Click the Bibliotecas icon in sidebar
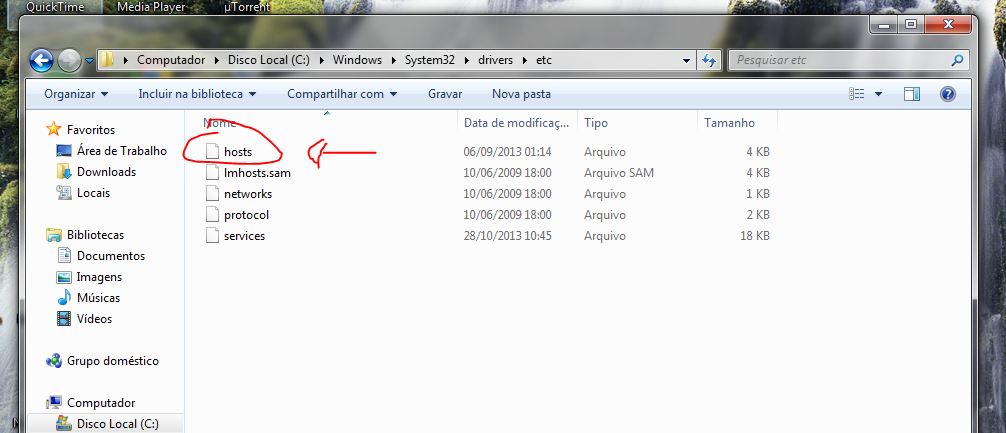The image size is (1006, 433). point(54,235)
